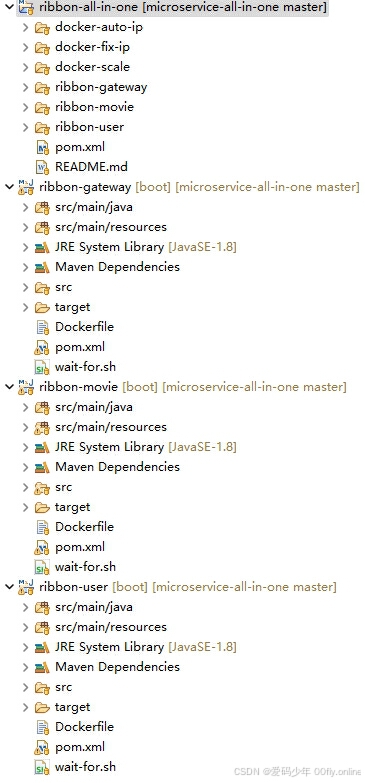
Task: Expand the target folder in ribbon-movie
Action: [25, 507]
